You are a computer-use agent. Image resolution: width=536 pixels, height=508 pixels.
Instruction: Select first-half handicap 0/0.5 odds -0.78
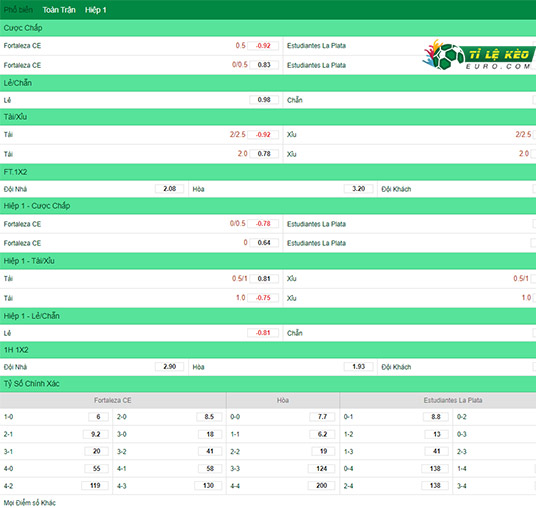tap(263, 224)
